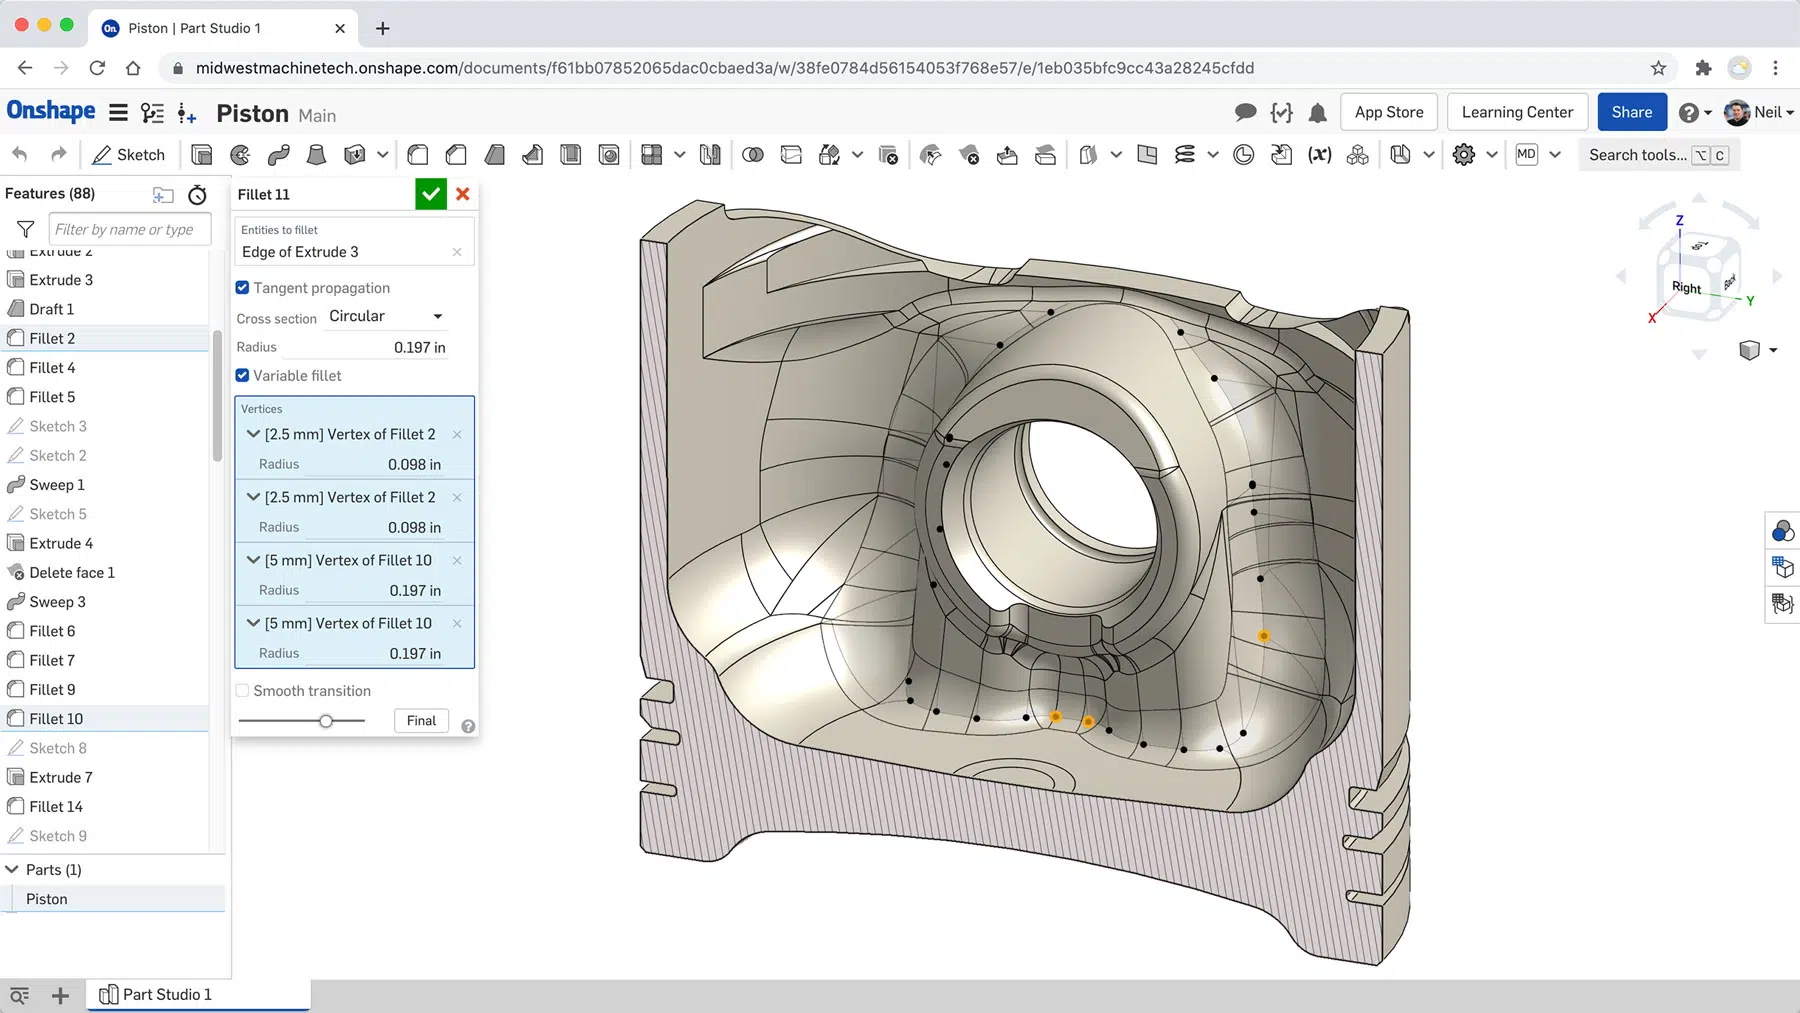This screenshot has height=1013, width=1800.
Task: Click the Final button in Fillet dialog
Action: [x=420, y=720]
